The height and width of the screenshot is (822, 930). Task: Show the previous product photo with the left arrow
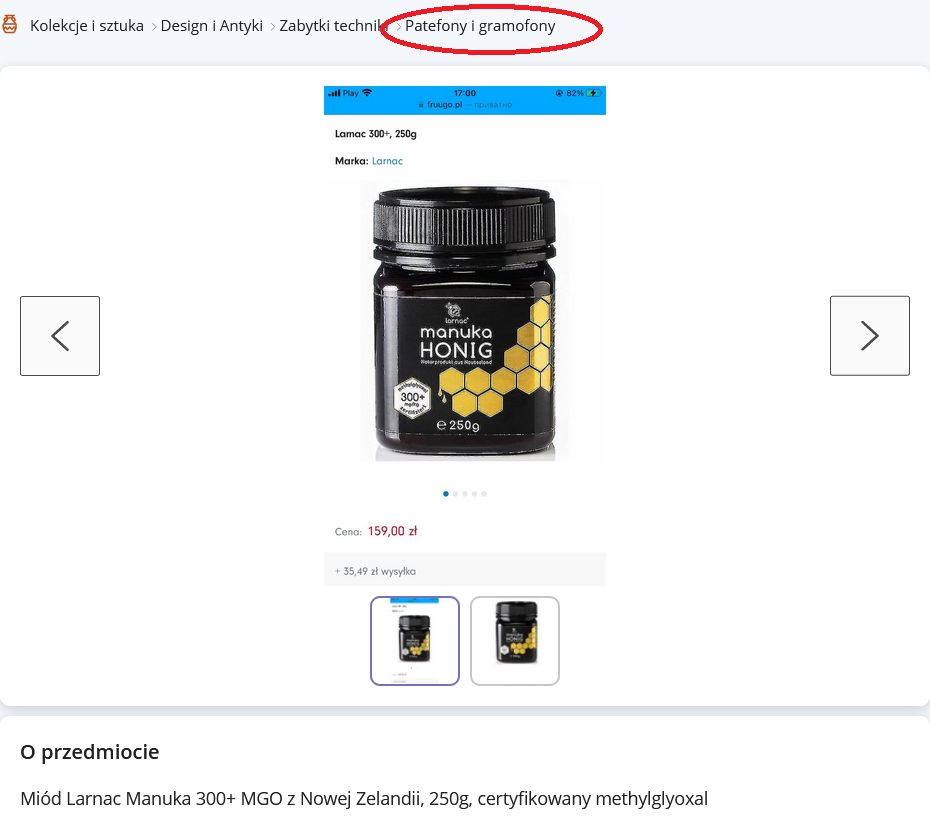[x=60, y=336]
